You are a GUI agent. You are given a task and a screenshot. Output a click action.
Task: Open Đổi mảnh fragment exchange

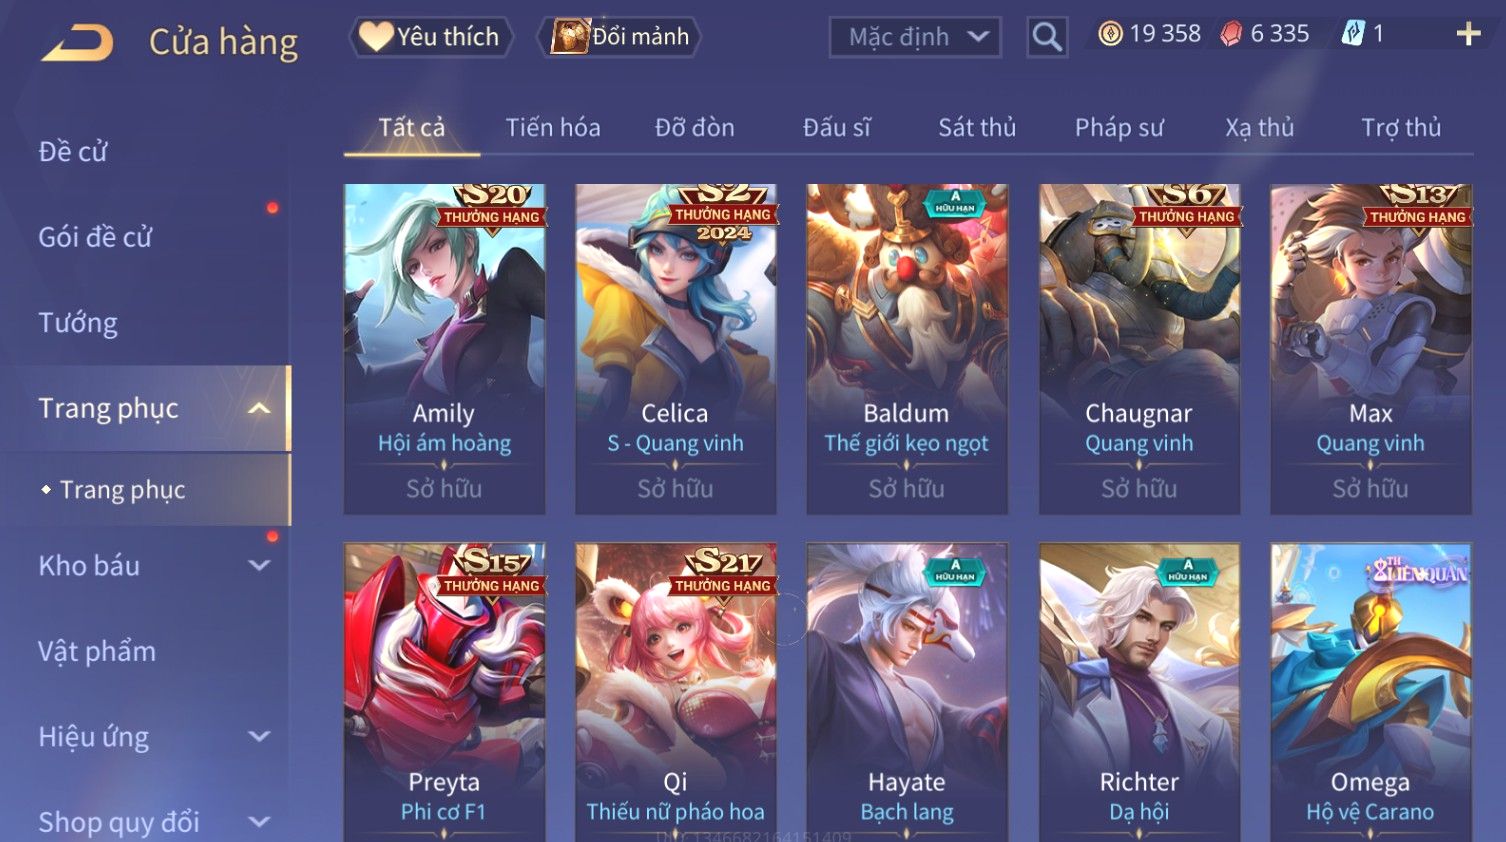point(619,37)
